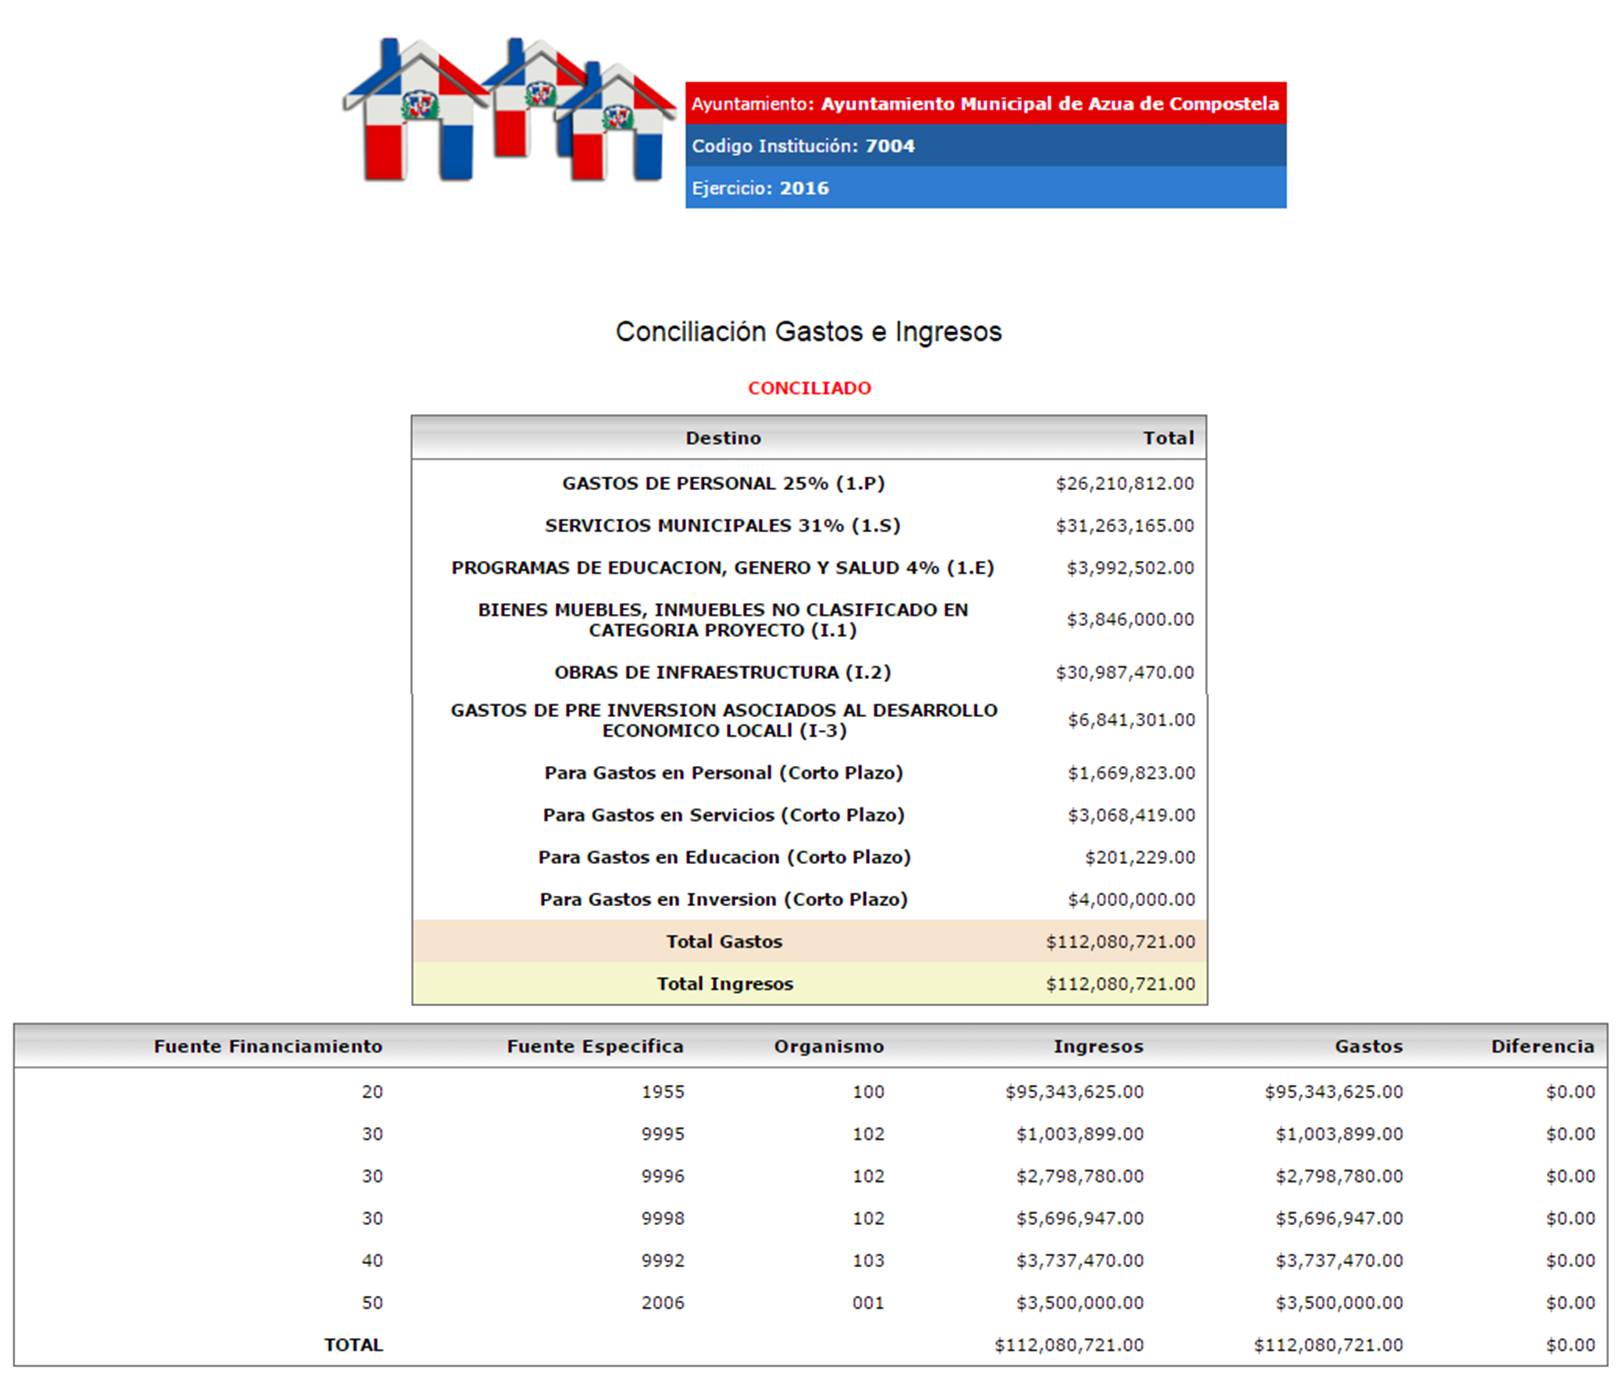Select the Fuente Especifica 1955 cell
The width and height of the screenshot is (1619, 1394).
(x=663, y=1092)
